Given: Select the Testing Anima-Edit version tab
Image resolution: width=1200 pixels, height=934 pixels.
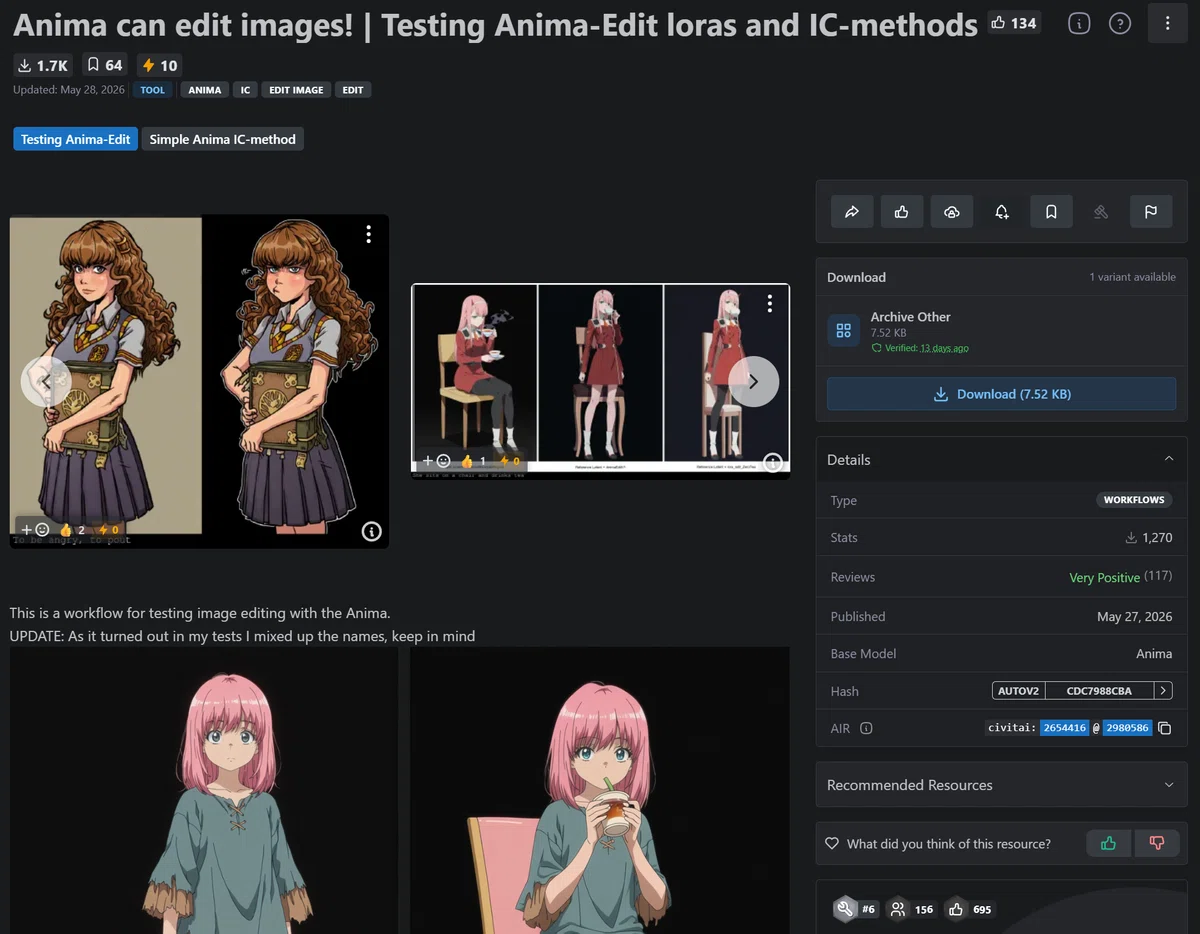Looking at the screenshot, I should tap(75, 139).
